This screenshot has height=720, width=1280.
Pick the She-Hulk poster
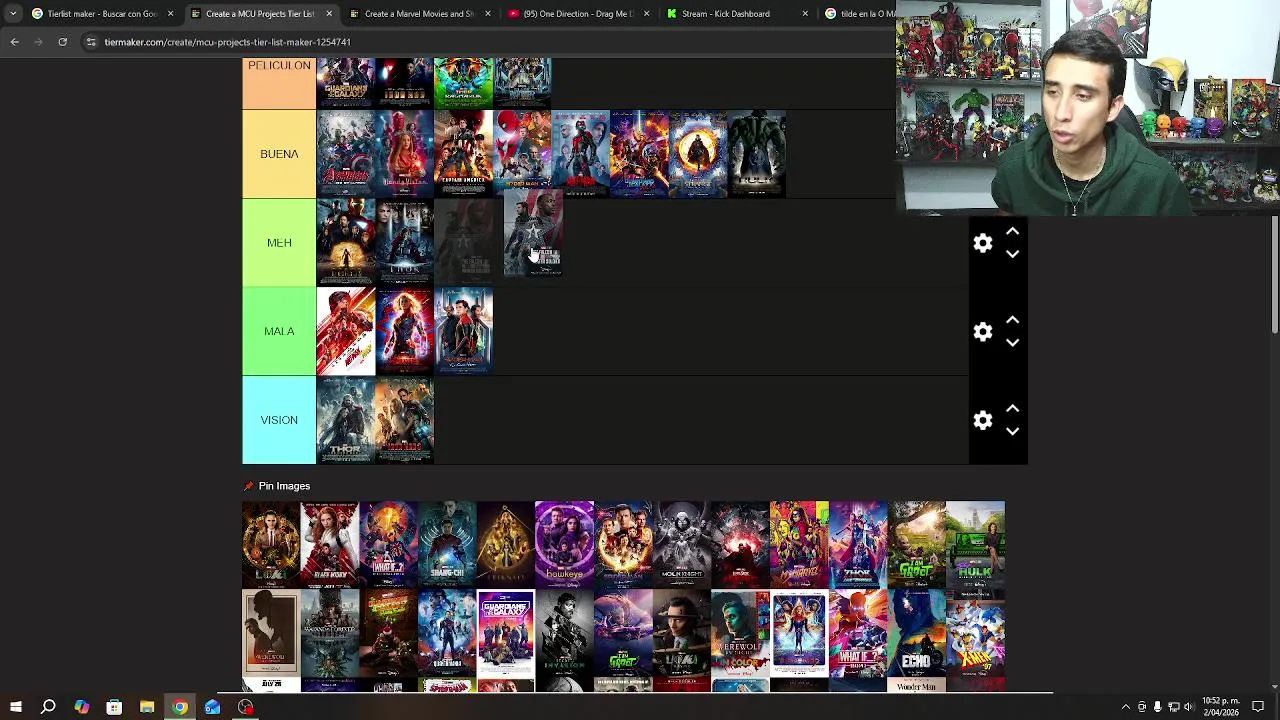pos(975,544)
